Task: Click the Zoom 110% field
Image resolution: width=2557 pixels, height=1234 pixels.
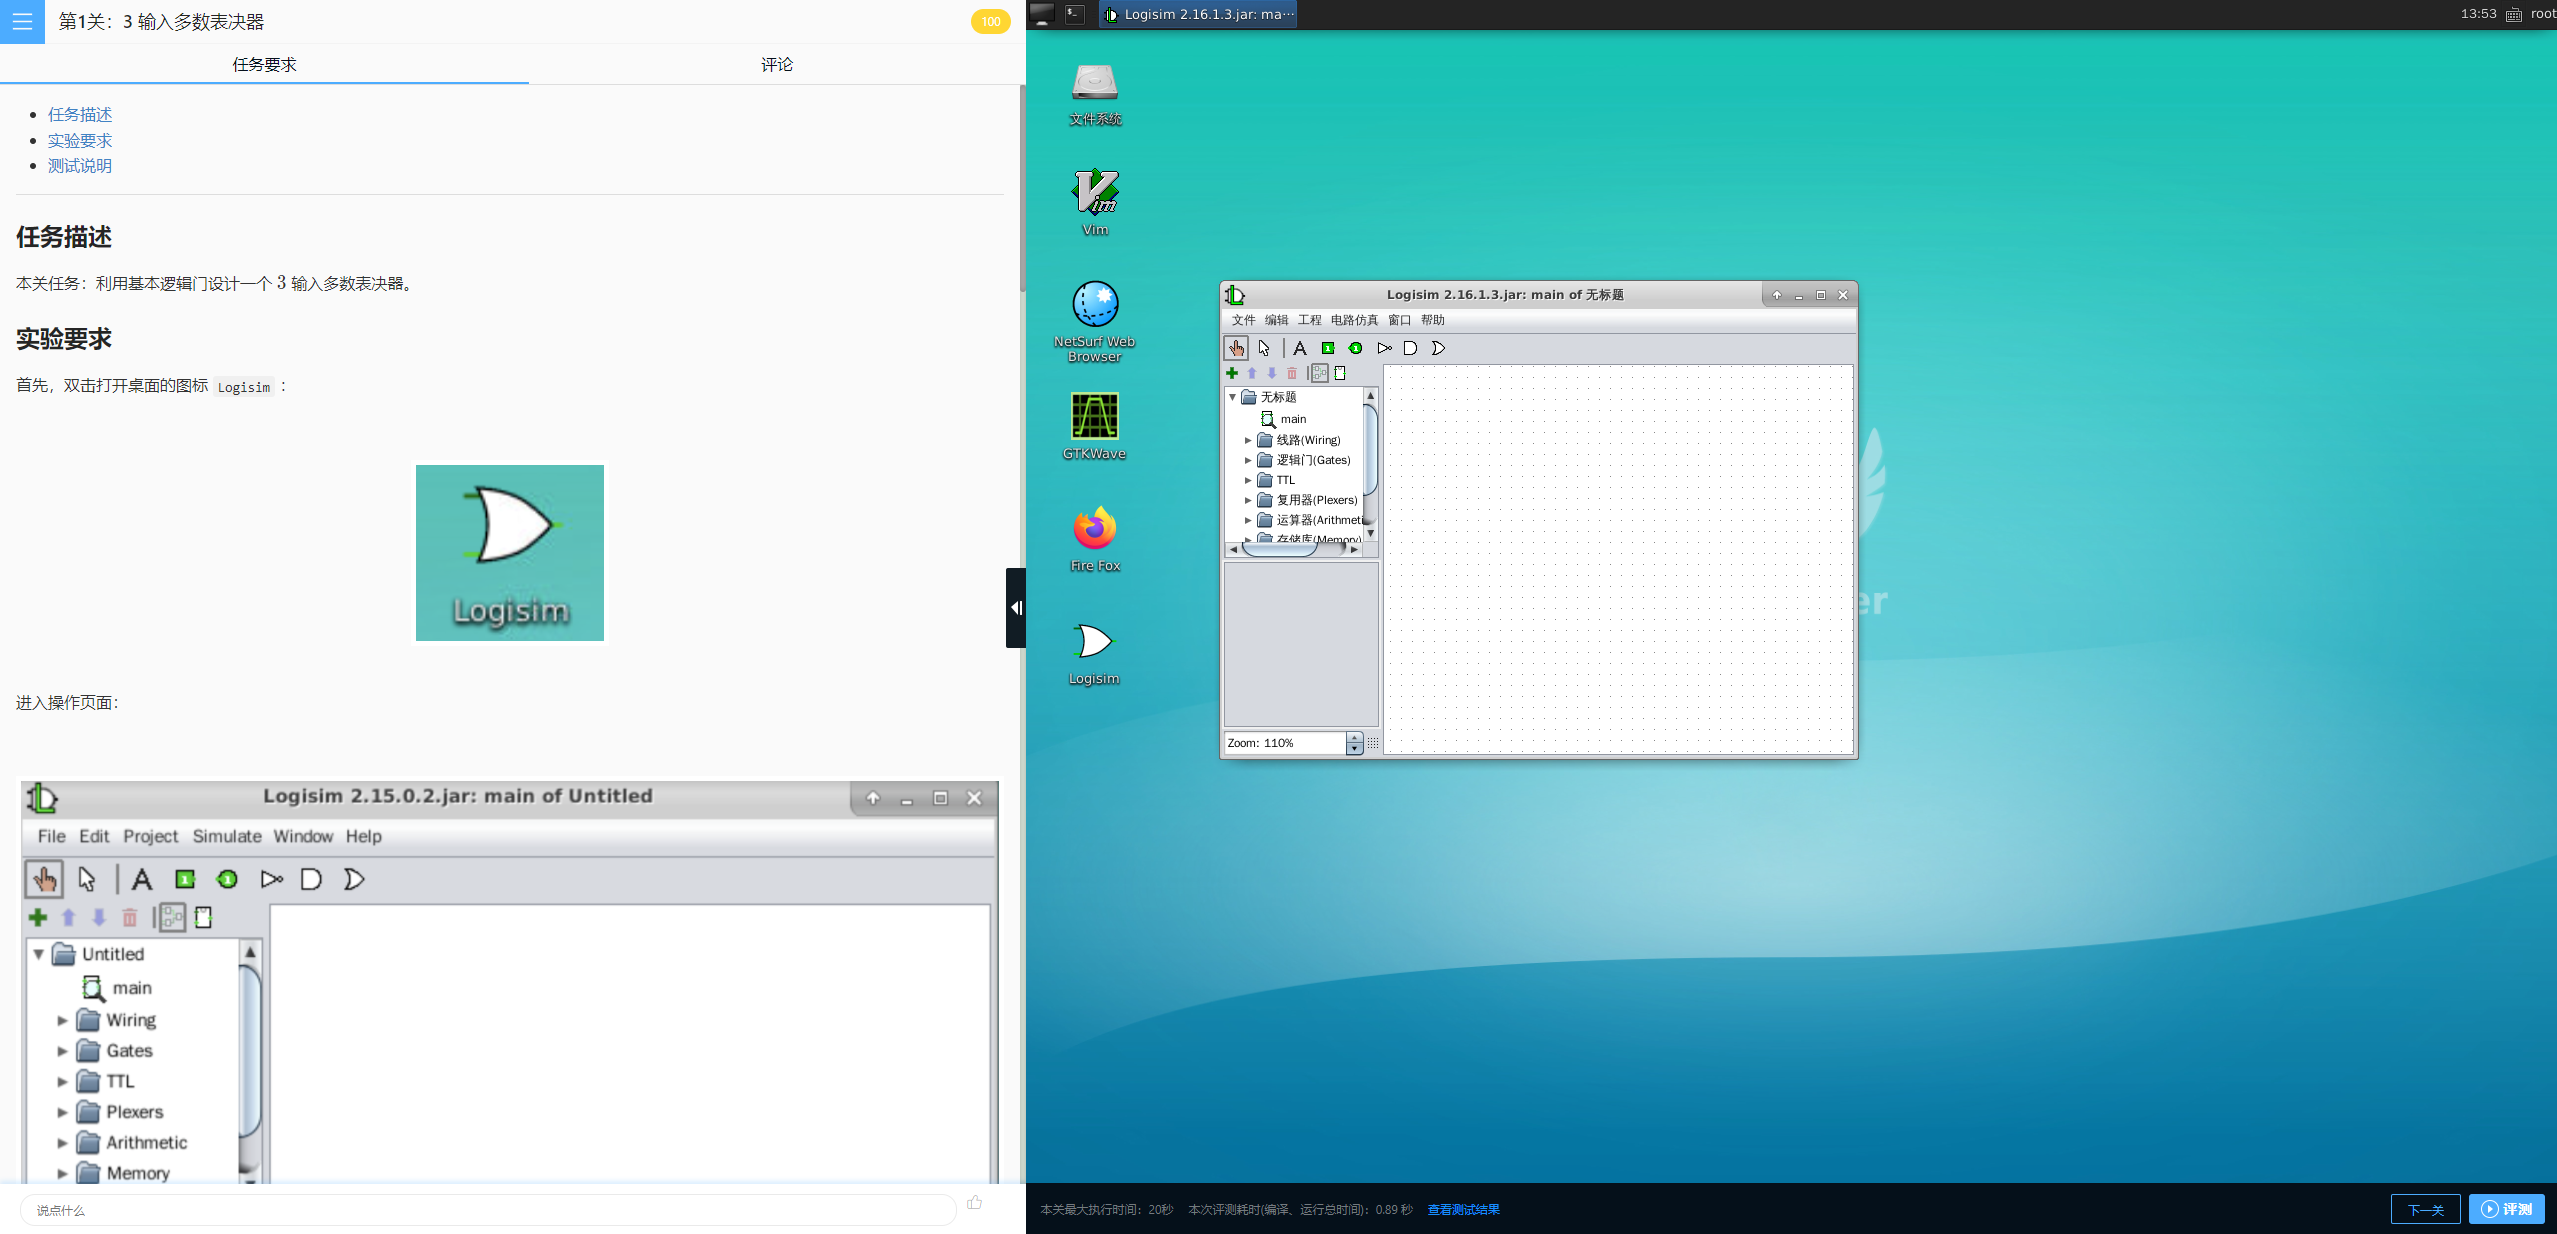Action: (x=1285, y=743)
